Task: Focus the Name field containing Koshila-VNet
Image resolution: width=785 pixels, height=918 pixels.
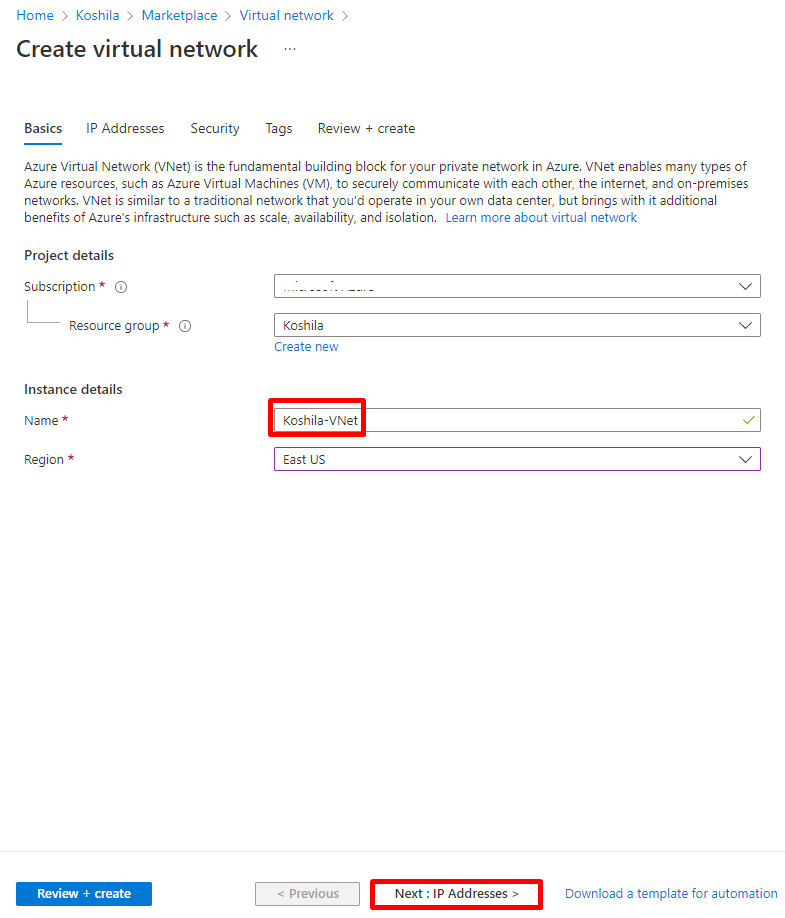Action: (x=517, y=420)
